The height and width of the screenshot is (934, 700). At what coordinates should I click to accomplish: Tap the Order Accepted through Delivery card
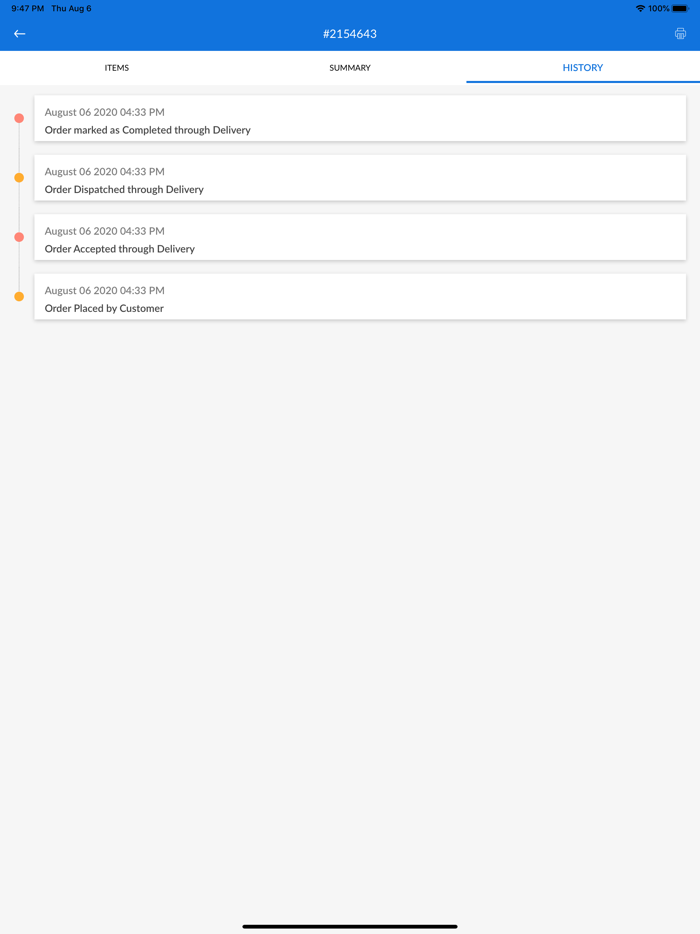(360, 238)
